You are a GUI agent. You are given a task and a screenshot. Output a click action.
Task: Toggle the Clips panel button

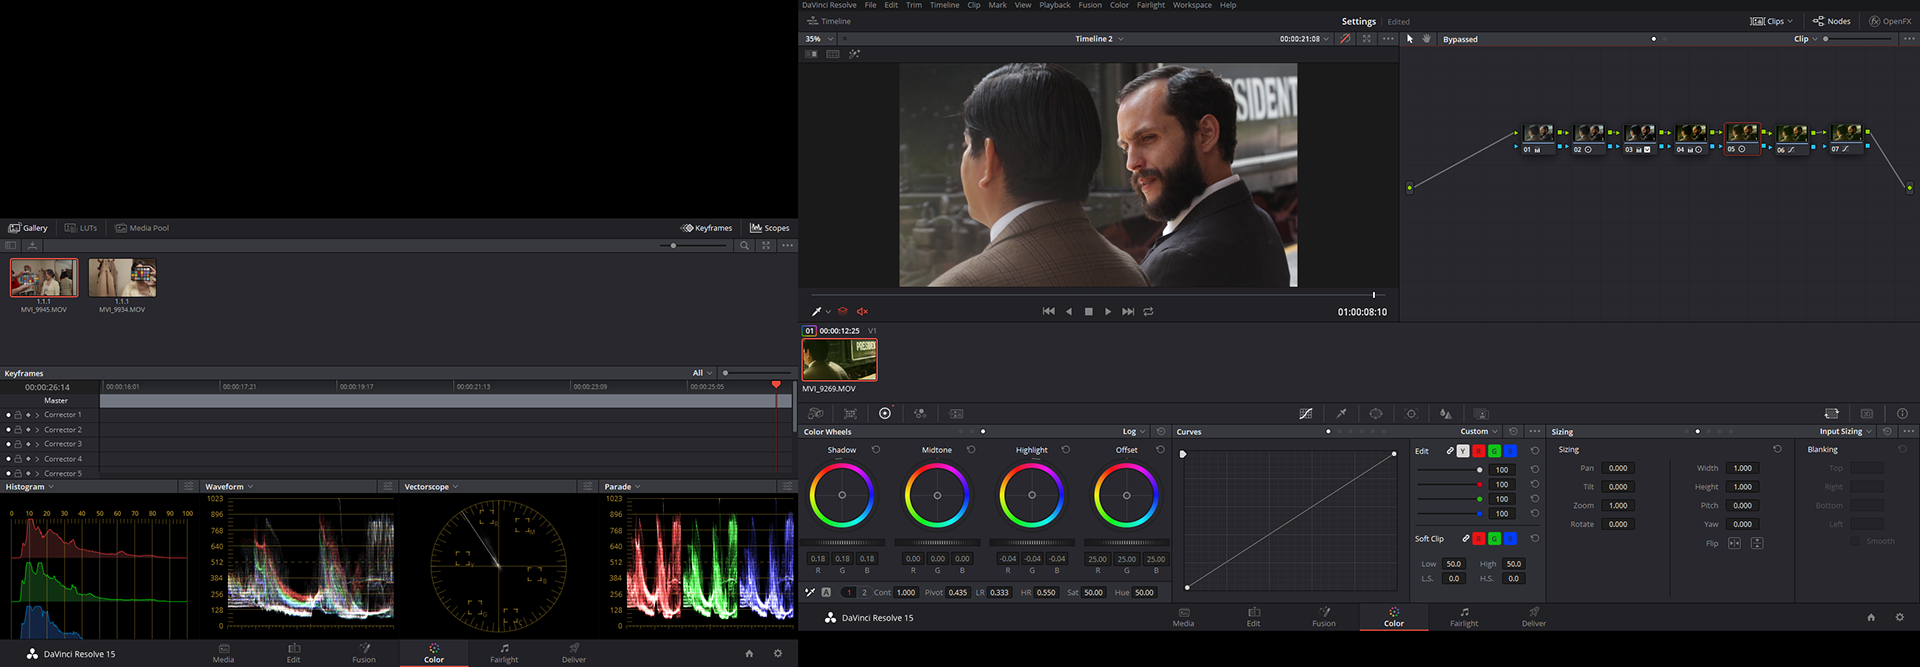[x=1771, y=21]
